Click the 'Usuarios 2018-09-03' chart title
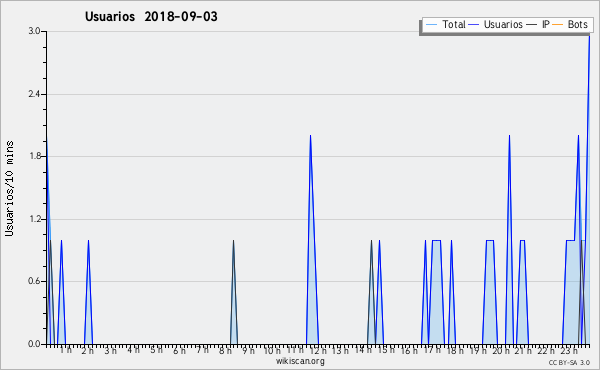The width and height of the screenshot is (600, 370). 151,16
